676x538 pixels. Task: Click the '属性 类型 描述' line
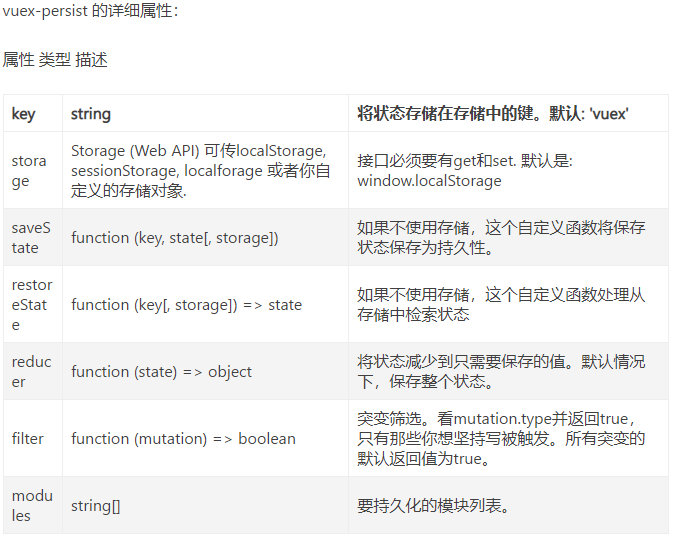click(x=55, y=60)
